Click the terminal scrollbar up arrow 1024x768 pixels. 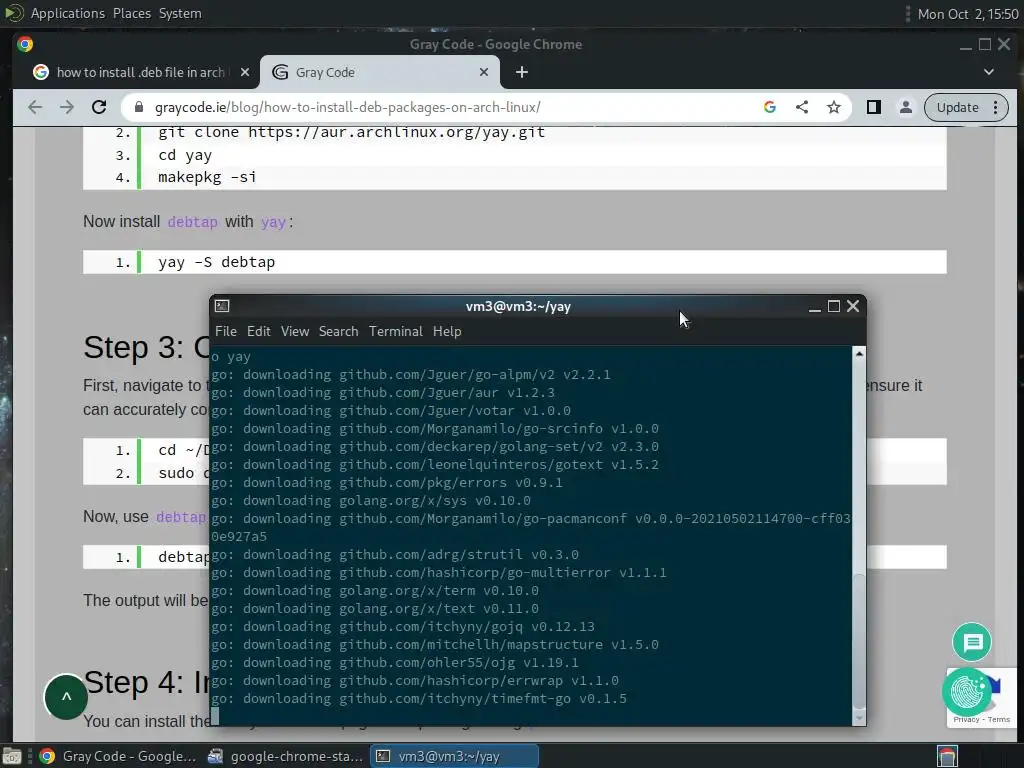[859, 353]
